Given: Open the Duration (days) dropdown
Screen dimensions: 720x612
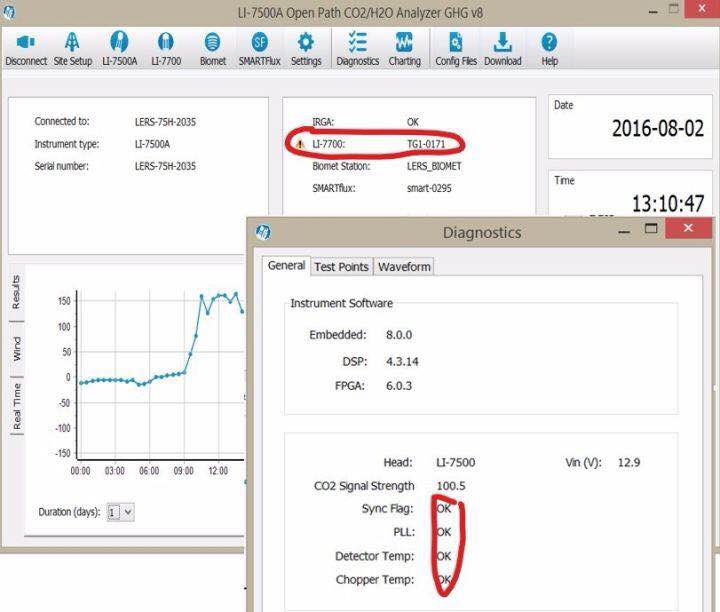Looking at the screenshot, I should point(120,512).
